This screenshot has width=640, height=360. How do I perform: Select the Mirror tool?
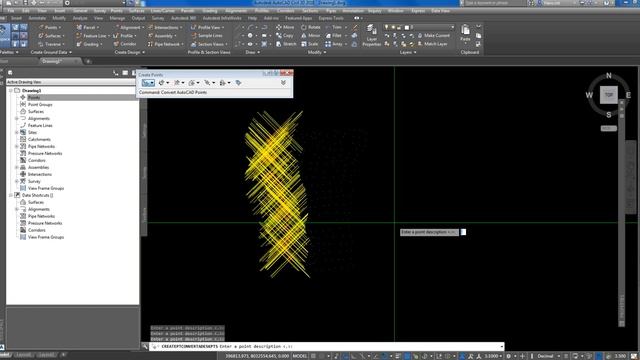(x=311, y=36)
